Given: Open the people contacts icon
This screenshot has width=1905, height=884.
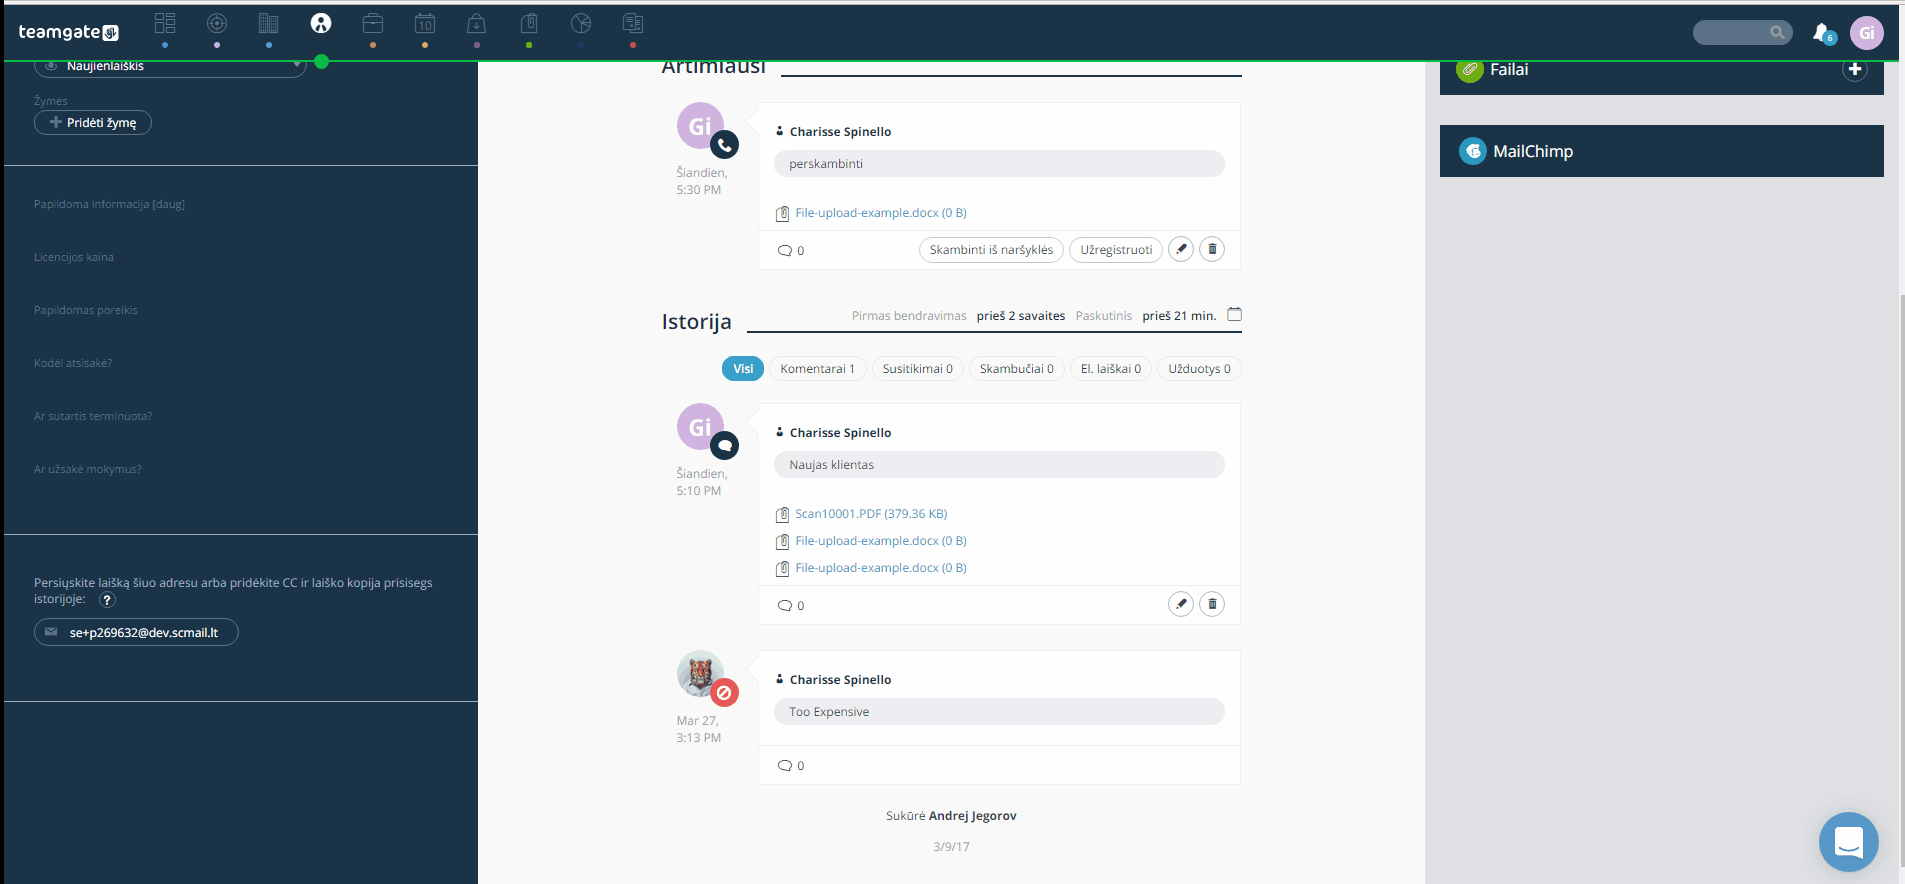Looking at the screenshot, I should click(321, 23).
